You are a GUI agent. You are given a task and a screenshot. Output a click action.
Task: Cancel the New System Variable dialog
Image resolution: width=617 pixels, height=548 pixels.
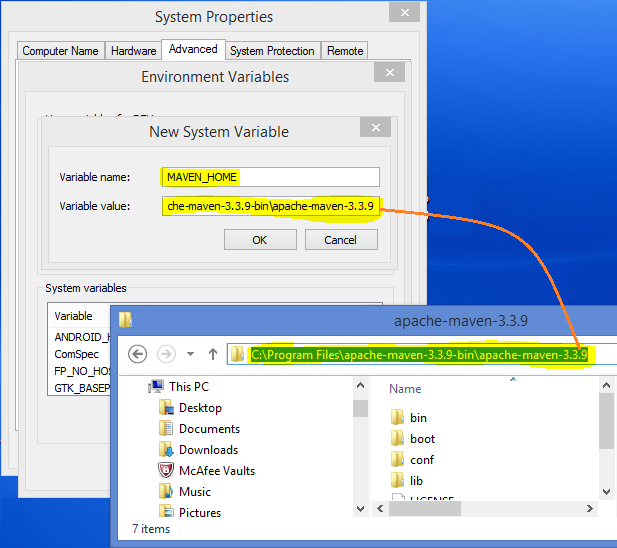tap(341, 240)
